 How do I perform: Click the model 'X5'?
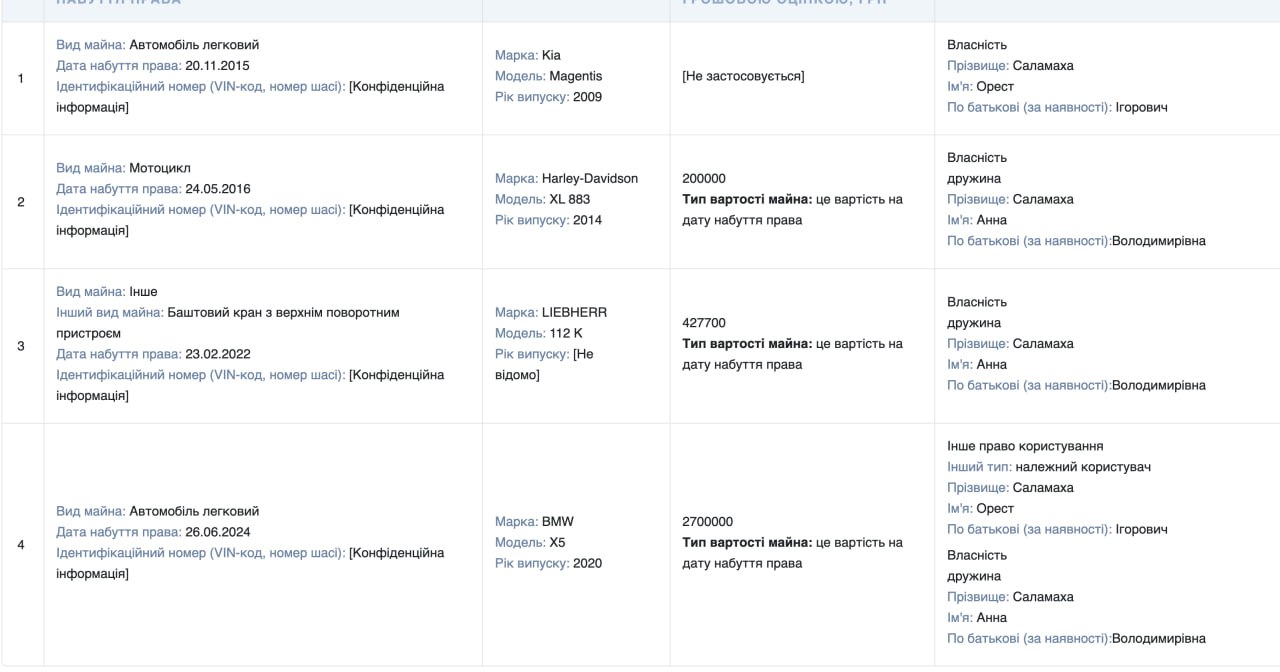558,542
